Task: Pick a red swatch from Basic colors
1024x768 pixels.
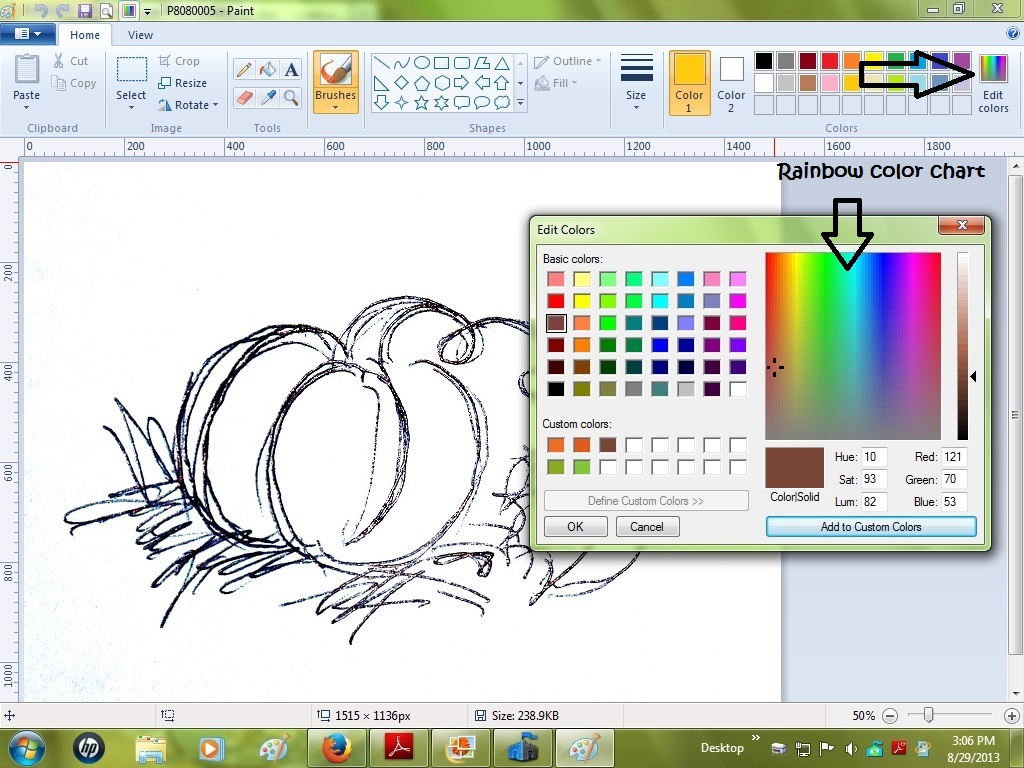Action: (x=554, y=300)
